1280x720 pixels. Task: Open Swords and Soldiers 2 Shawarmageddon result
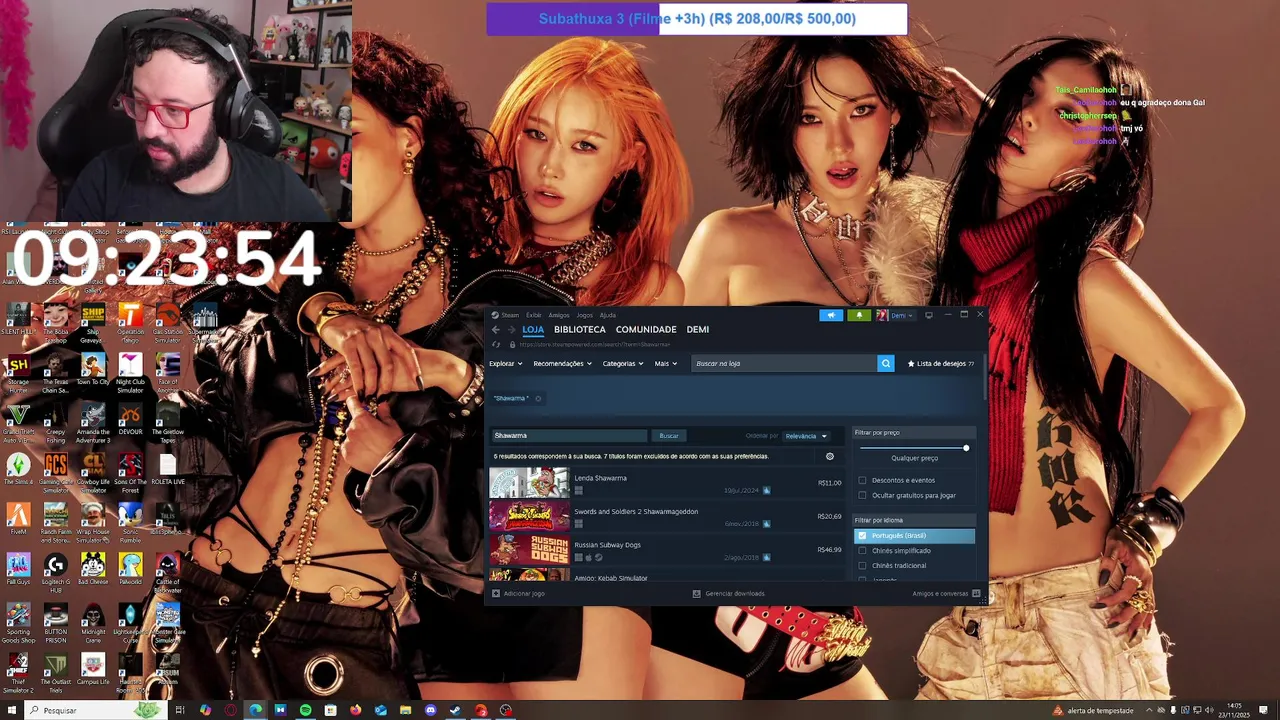pyautogui.click(x=667, y=517)
